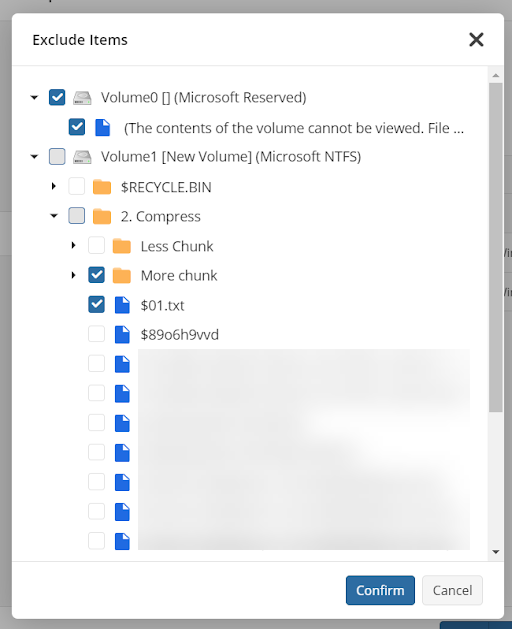Tick the $89o6h9vvd file checkbox
Image resolution: width=512 pixels, height=629 pixels.
coord(96,334)
